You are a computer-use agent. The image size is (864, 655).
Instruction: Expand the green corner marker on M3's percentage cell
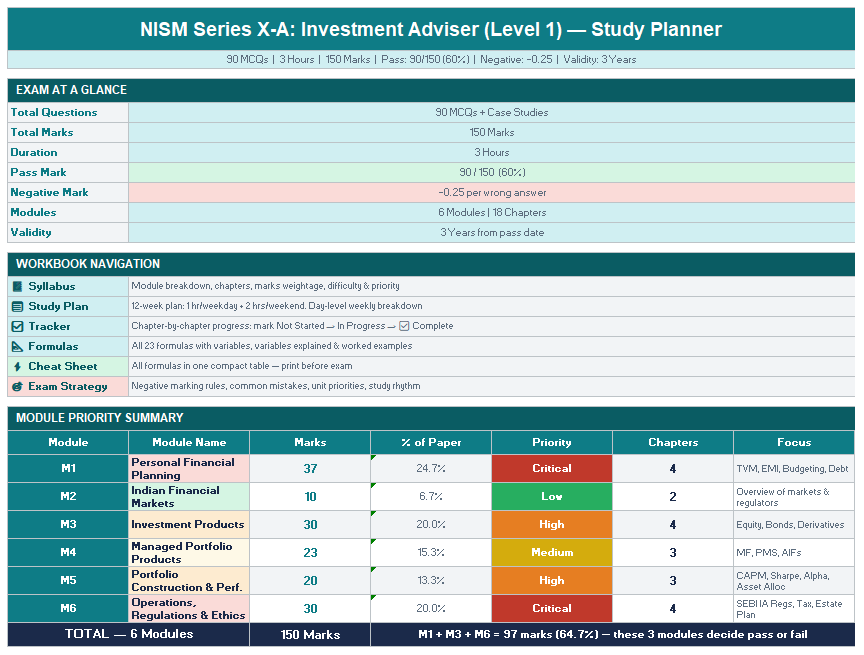point(374,515)
